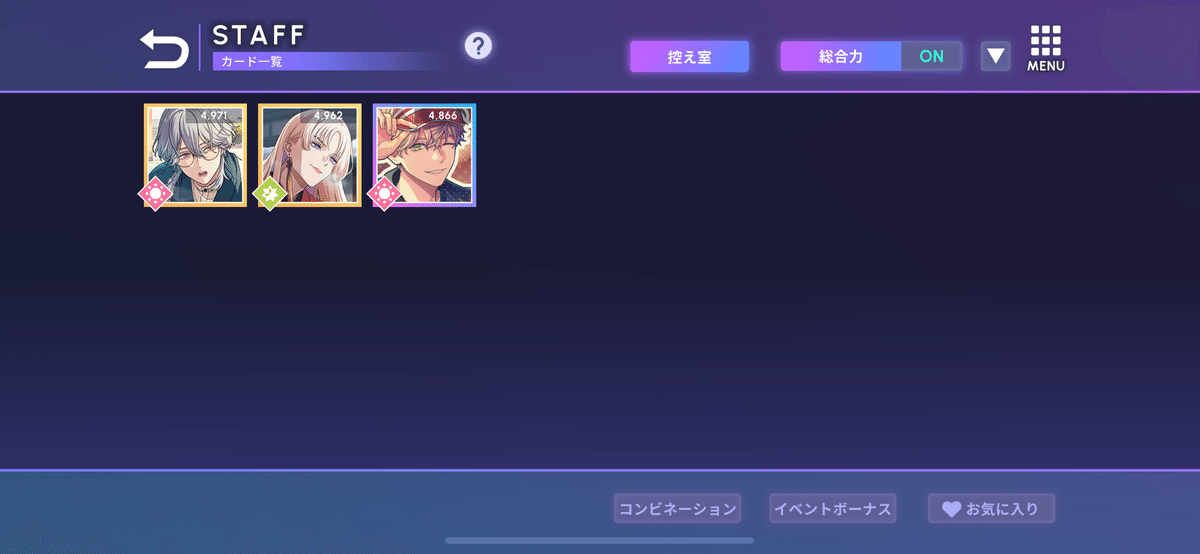Tap the bottom home indicator bar
1200x554 pixels.
pos(600,541)
